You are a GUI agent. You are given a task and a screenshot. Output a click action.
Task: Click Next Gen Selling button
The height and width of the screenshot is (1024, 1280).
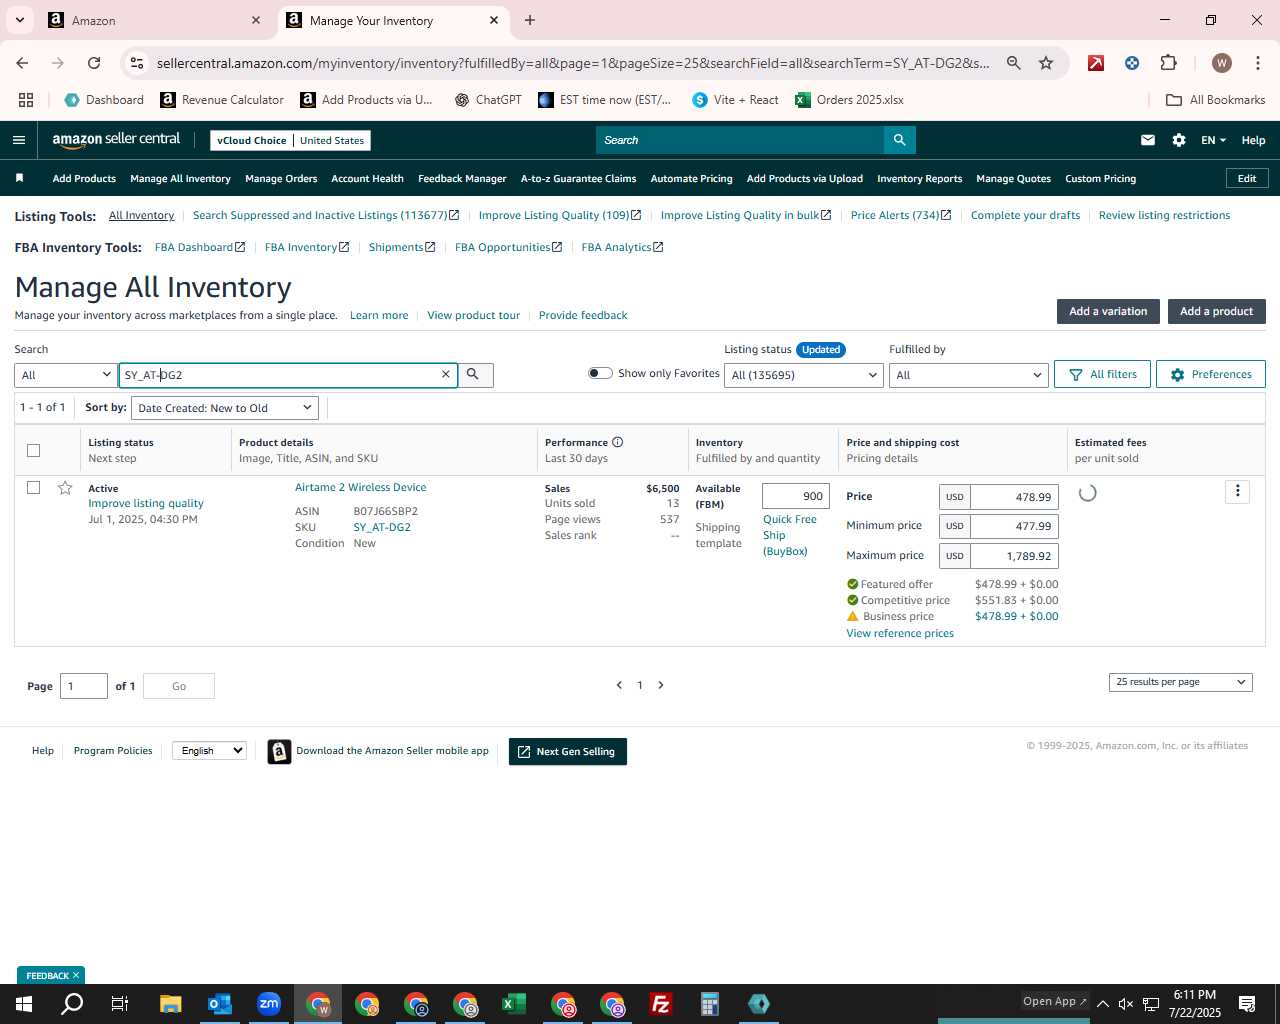coord(568,752)
